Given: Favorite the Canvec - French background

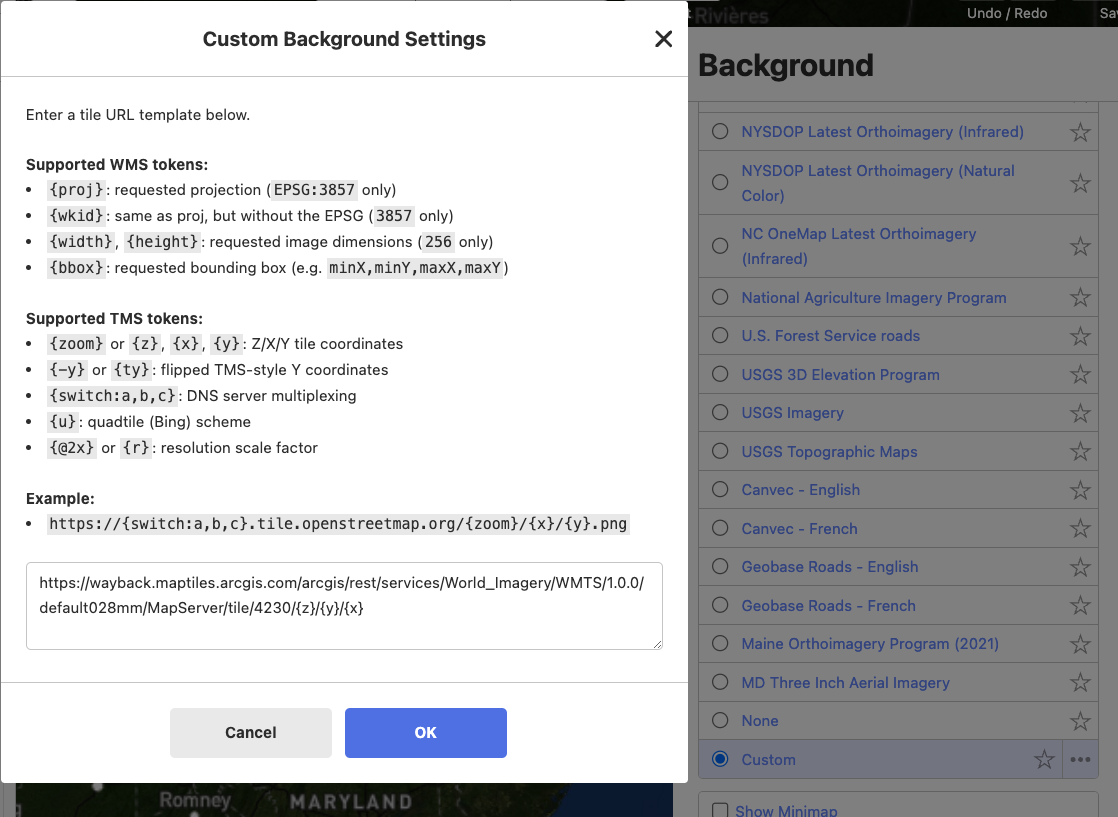Looking at the screenshot, I should (x=1080, y=528).
